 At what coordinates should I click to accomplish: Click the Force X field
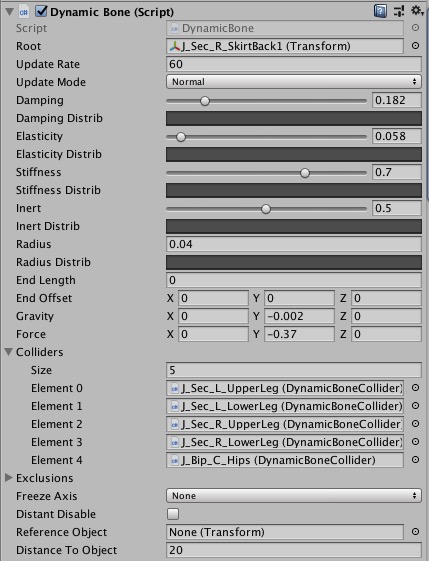click(x=213, y=334)
